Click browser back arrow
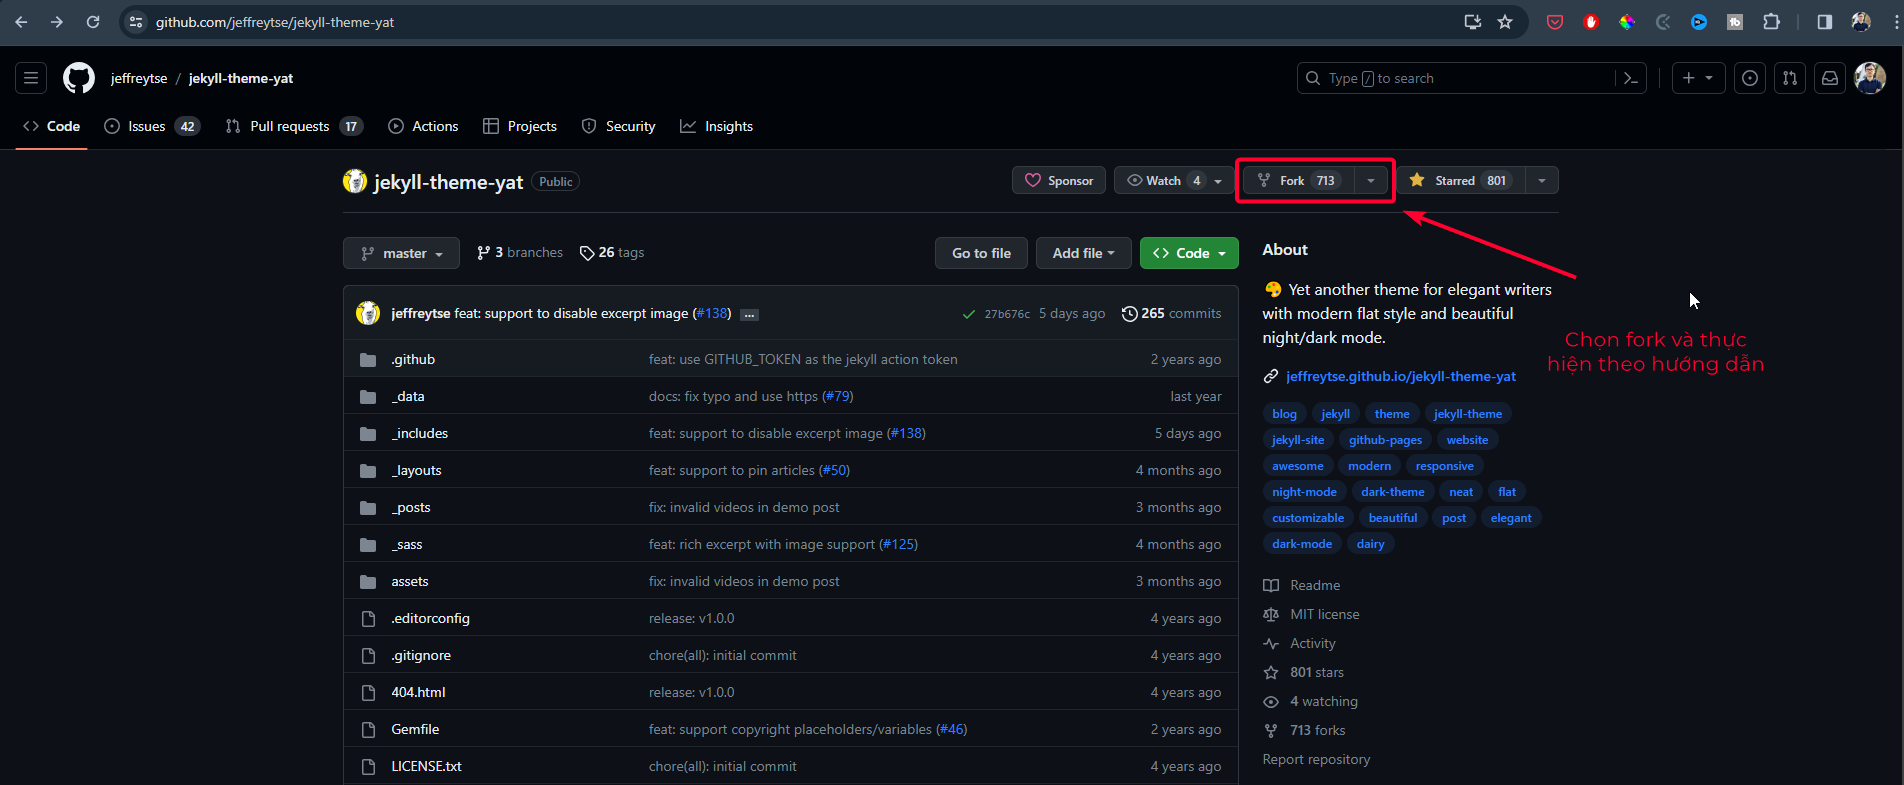The height and width of the screenshot is (785, 1904). point(21,22)
